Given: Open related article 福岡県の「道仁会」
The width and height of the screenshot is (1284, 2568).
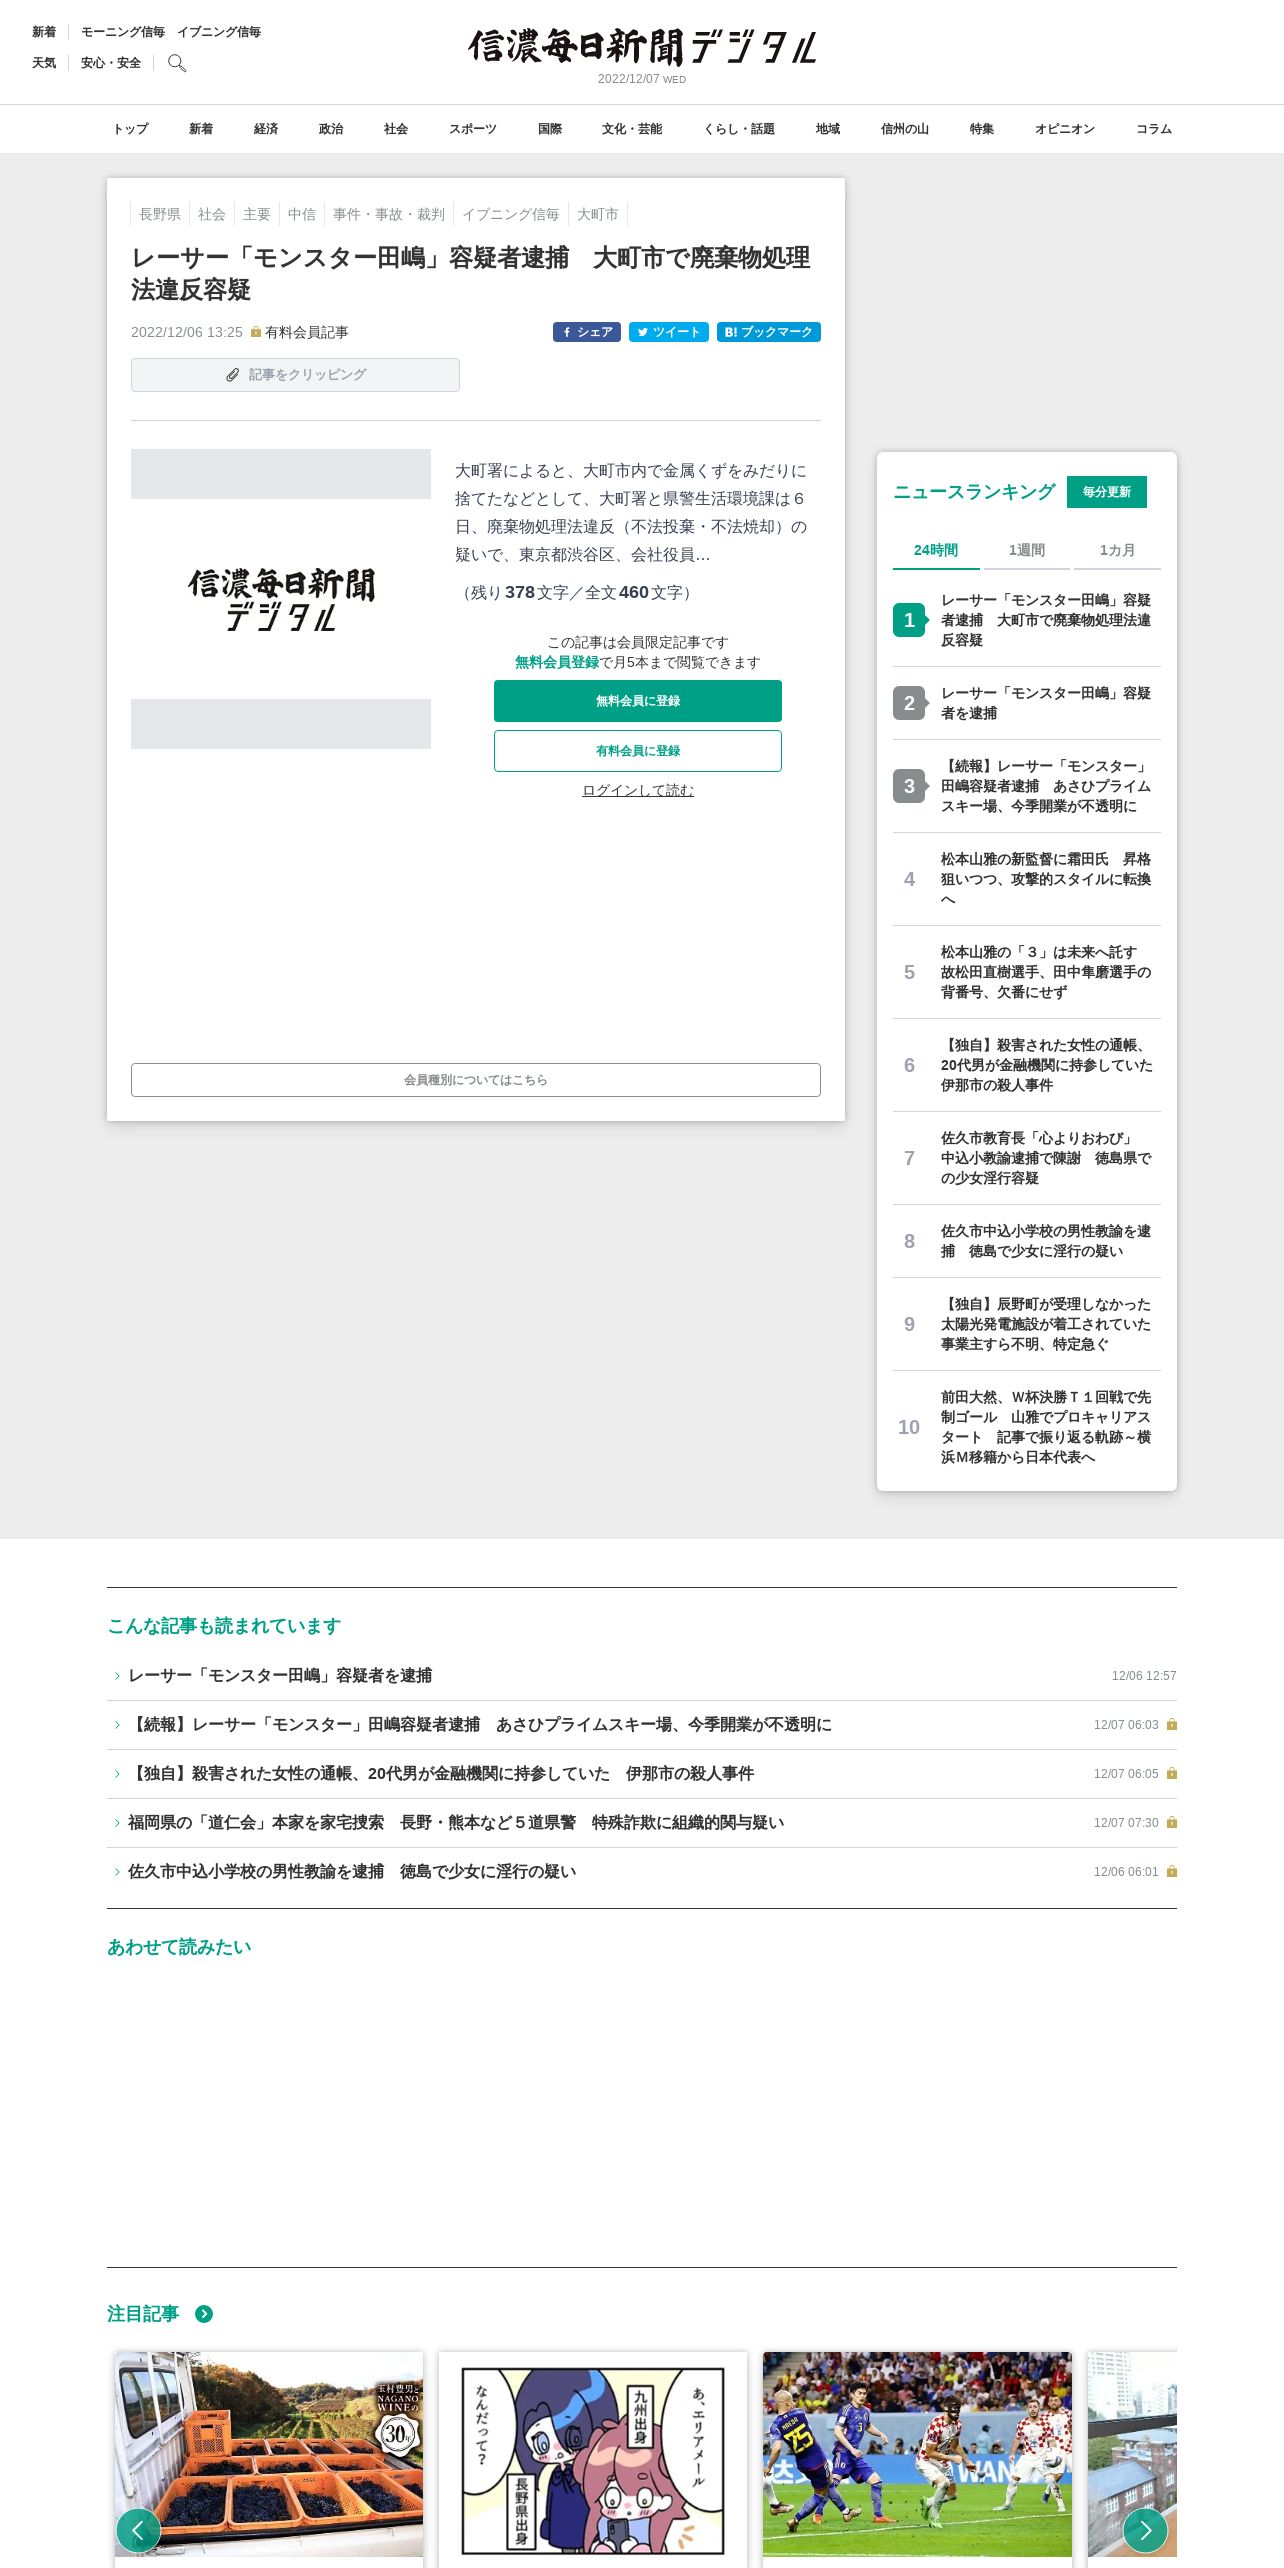Looking at the screenshot, I should (642, 1823).
